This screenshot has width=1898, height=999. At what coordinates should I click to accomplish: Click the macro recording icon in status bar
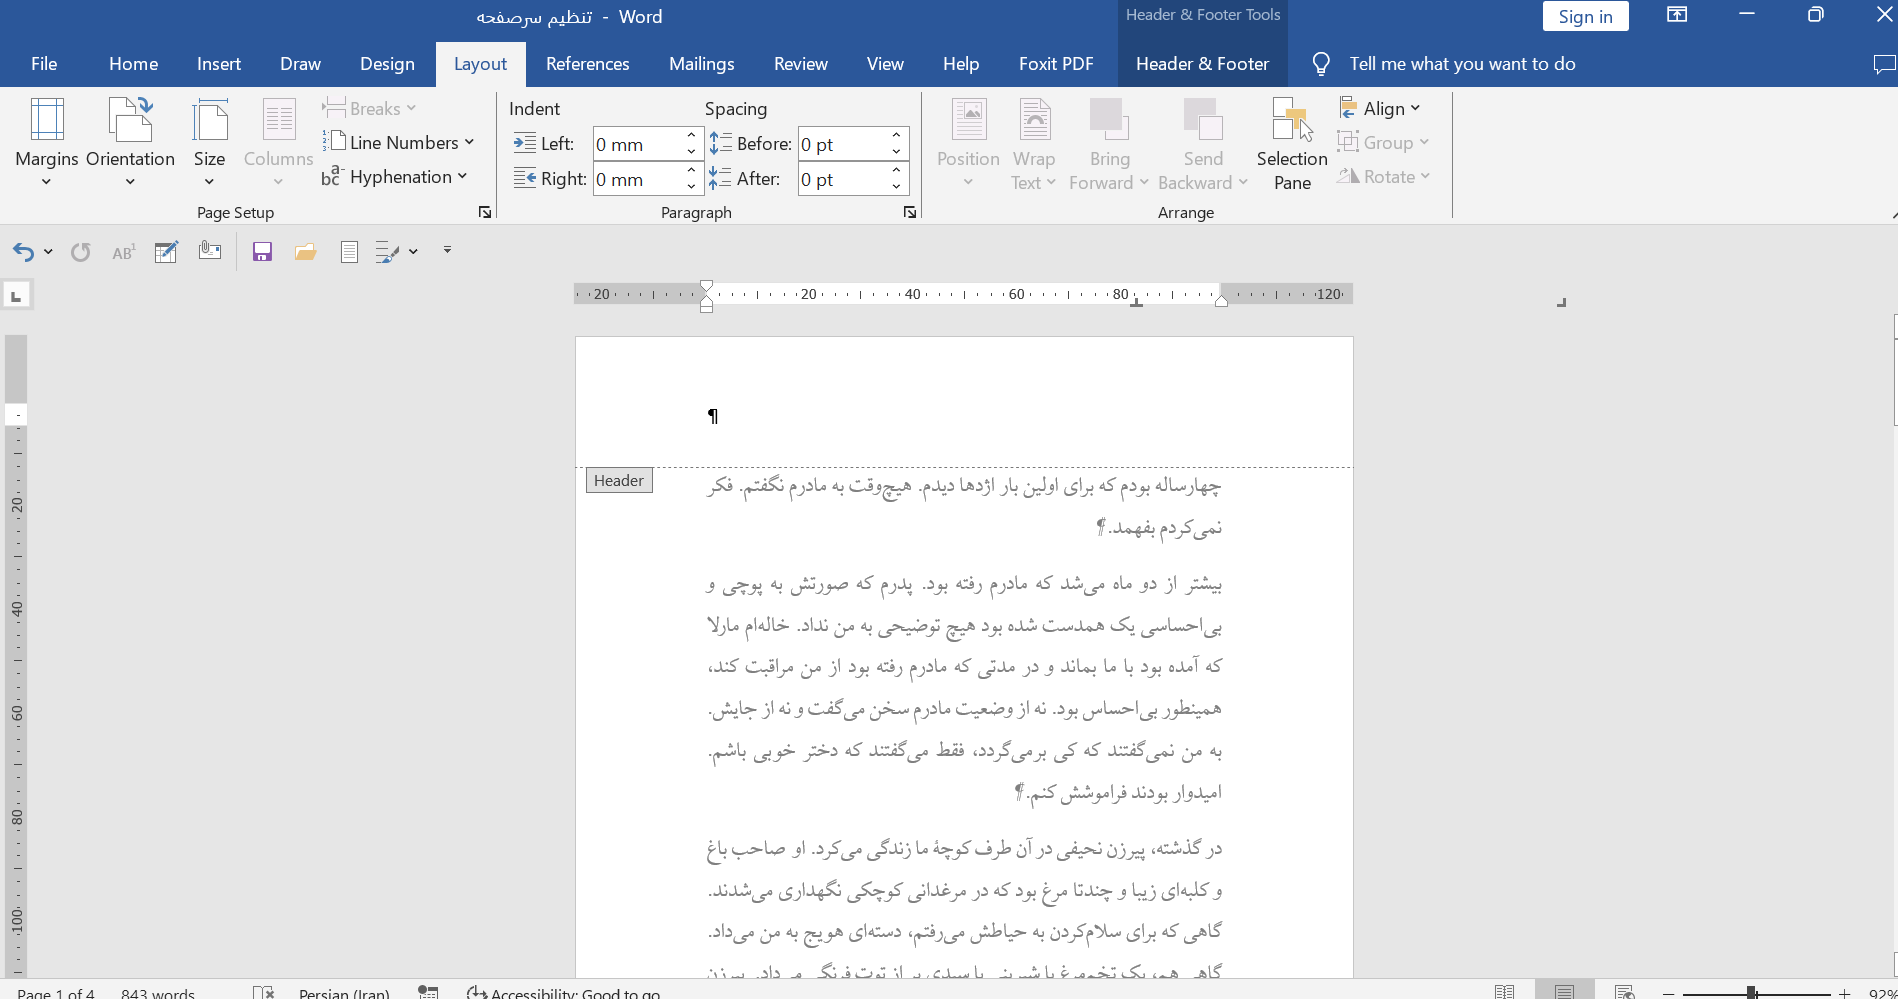[428, 992]
